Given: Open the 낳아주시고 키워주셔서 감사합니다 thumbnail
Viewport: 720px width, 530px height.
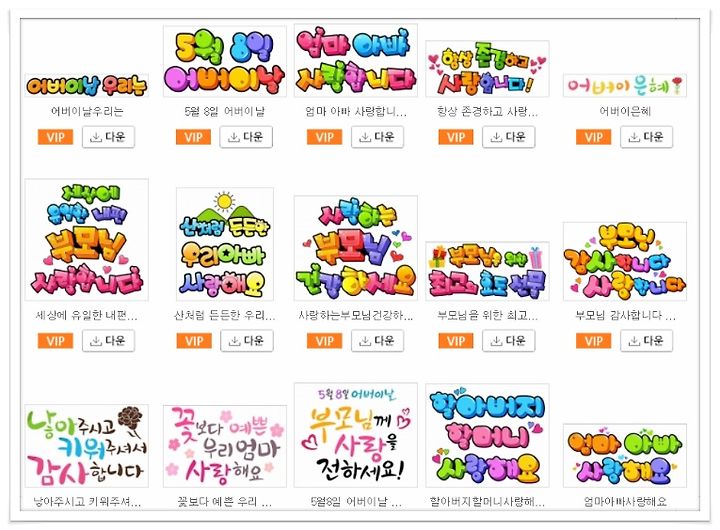Looking at the screenshot, I should tap(87, 445).
